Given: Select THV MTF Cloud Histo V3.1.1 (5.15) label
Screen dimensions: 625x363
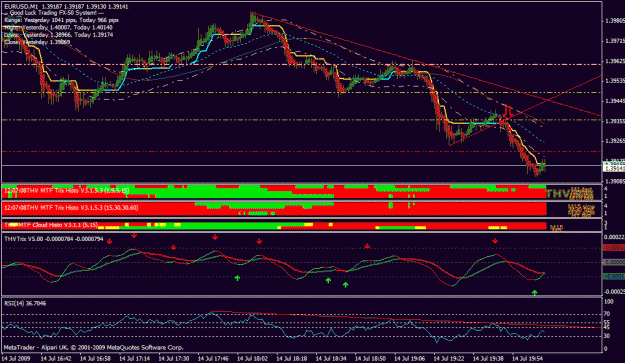Looking at the screenshot, I should [x=51, y=225].
